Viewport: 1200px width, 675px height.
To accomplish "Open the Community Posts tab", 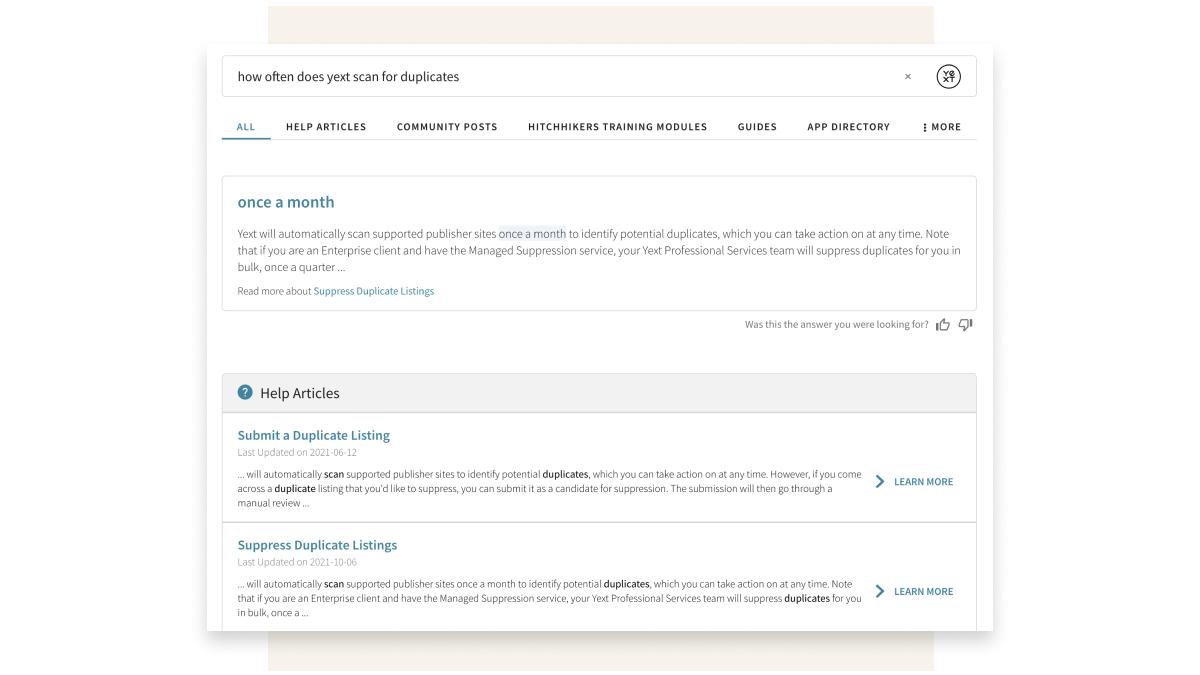I will 447,127.
